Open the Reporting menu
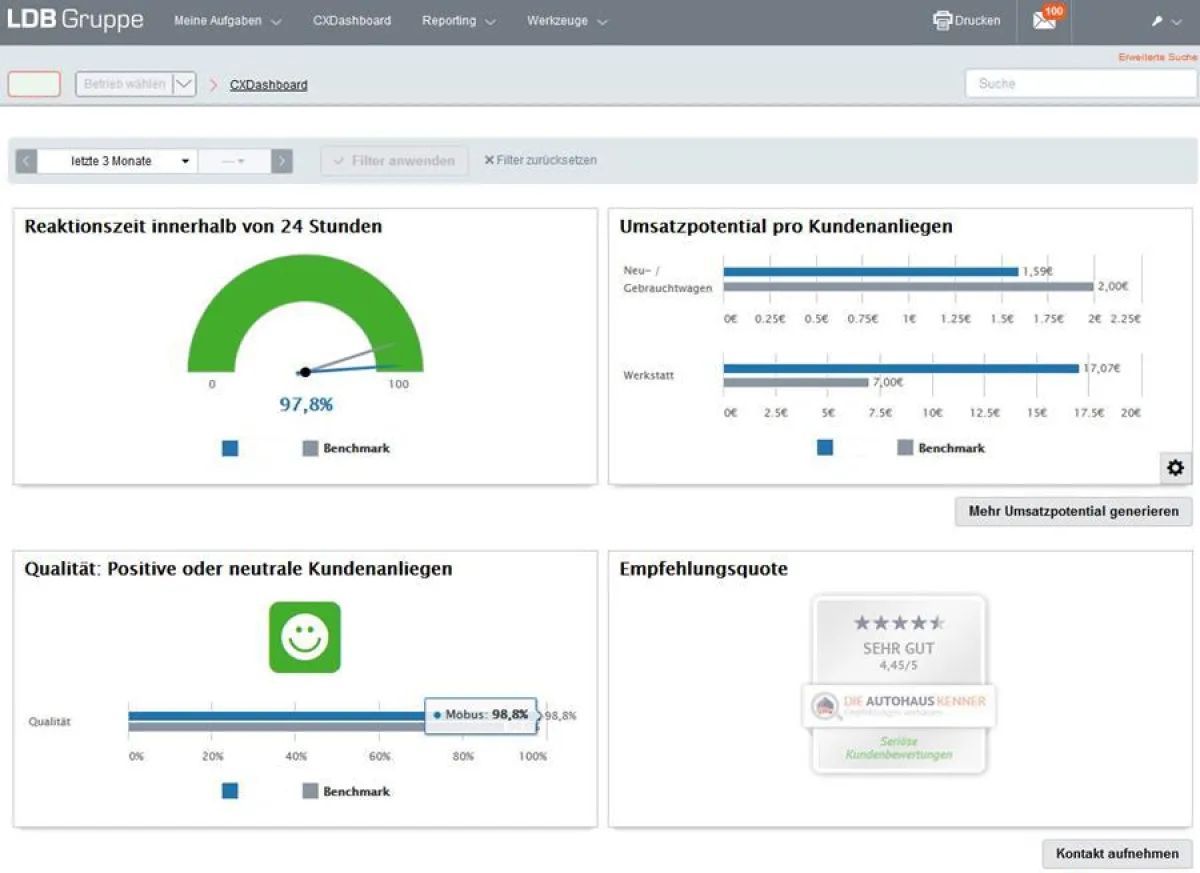Viewport: 1200px width, 873px height. pos(458,21)
